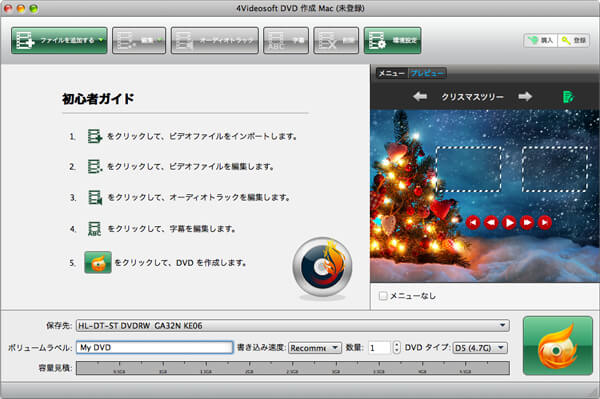
Task: Open the 保存先 destination dropdown
Action: tap(293, 326)
